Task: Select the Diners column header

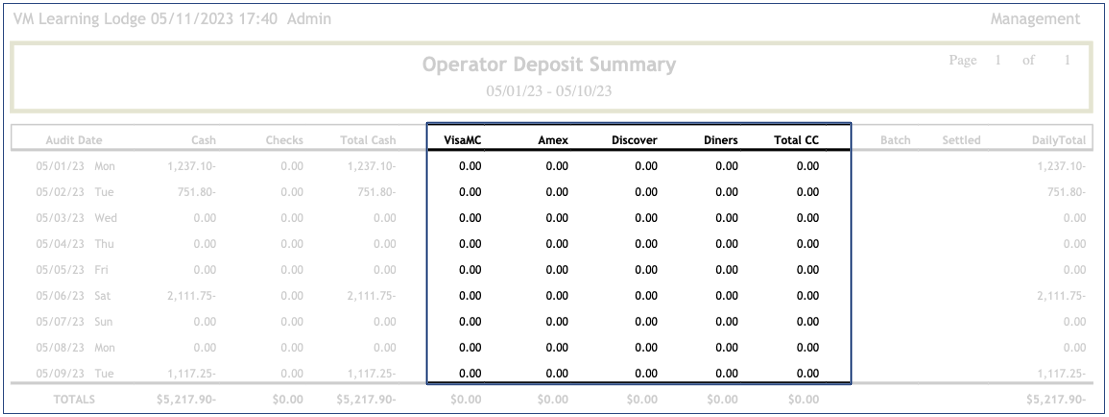Action: (721, 140)
